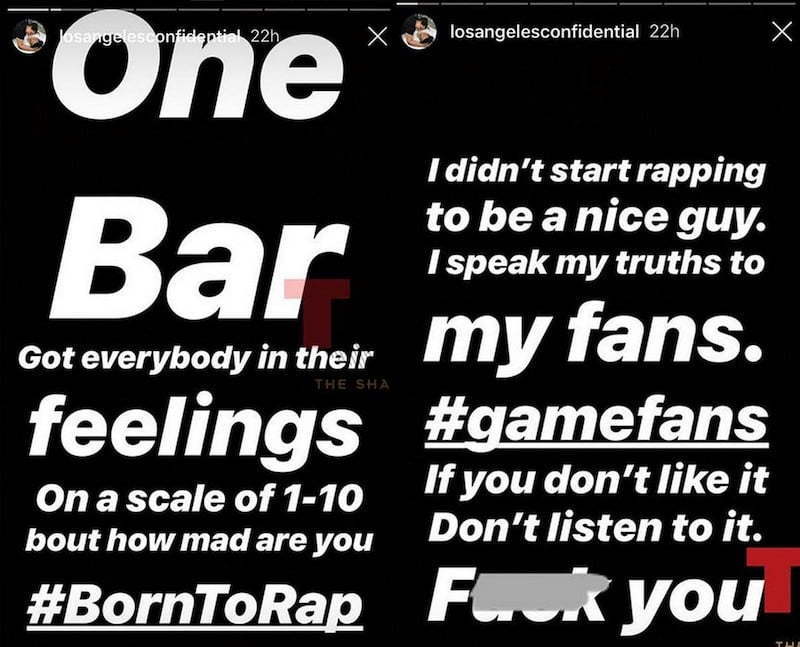Tap 'On a scale of 1-10' line
The image size is (800, 647).
point(199,499)
